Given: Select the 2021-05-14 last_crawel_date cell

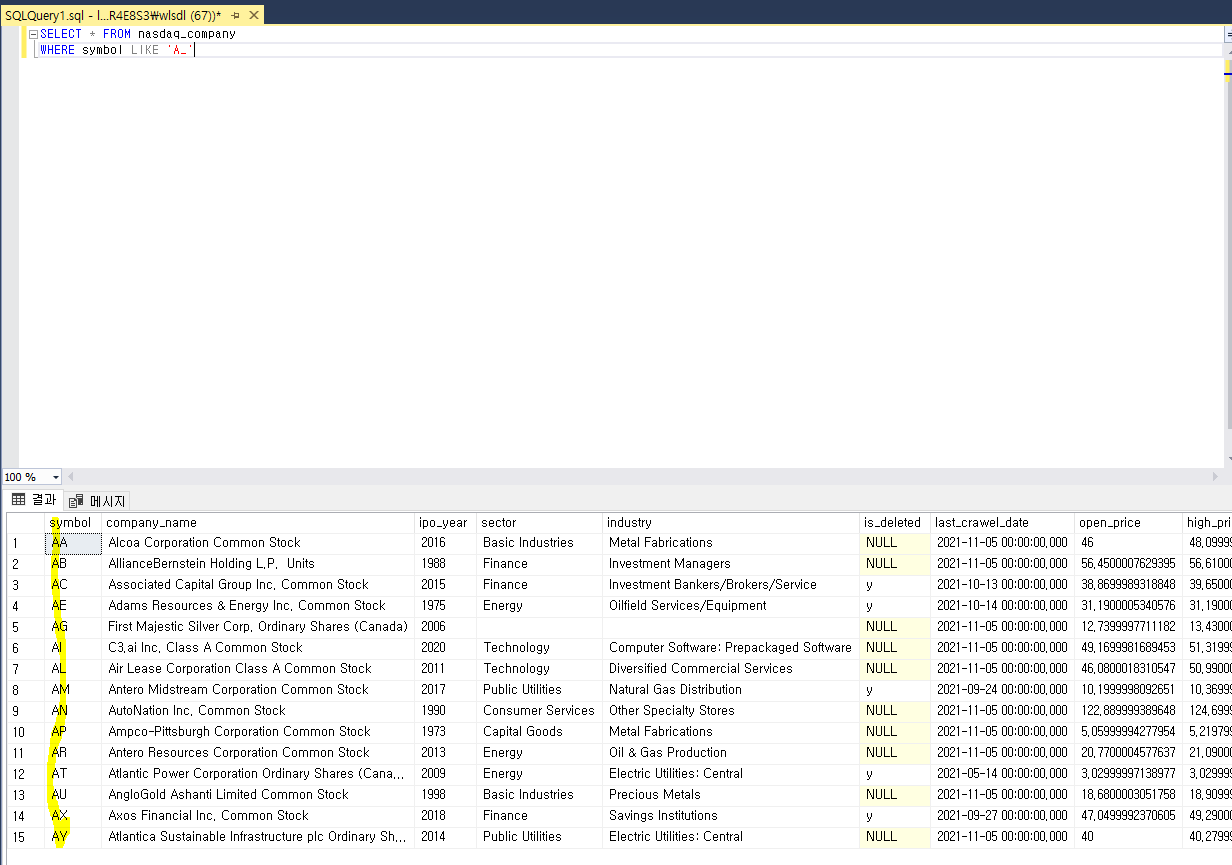Looking at the screenshot, I should coord(1003,774).
